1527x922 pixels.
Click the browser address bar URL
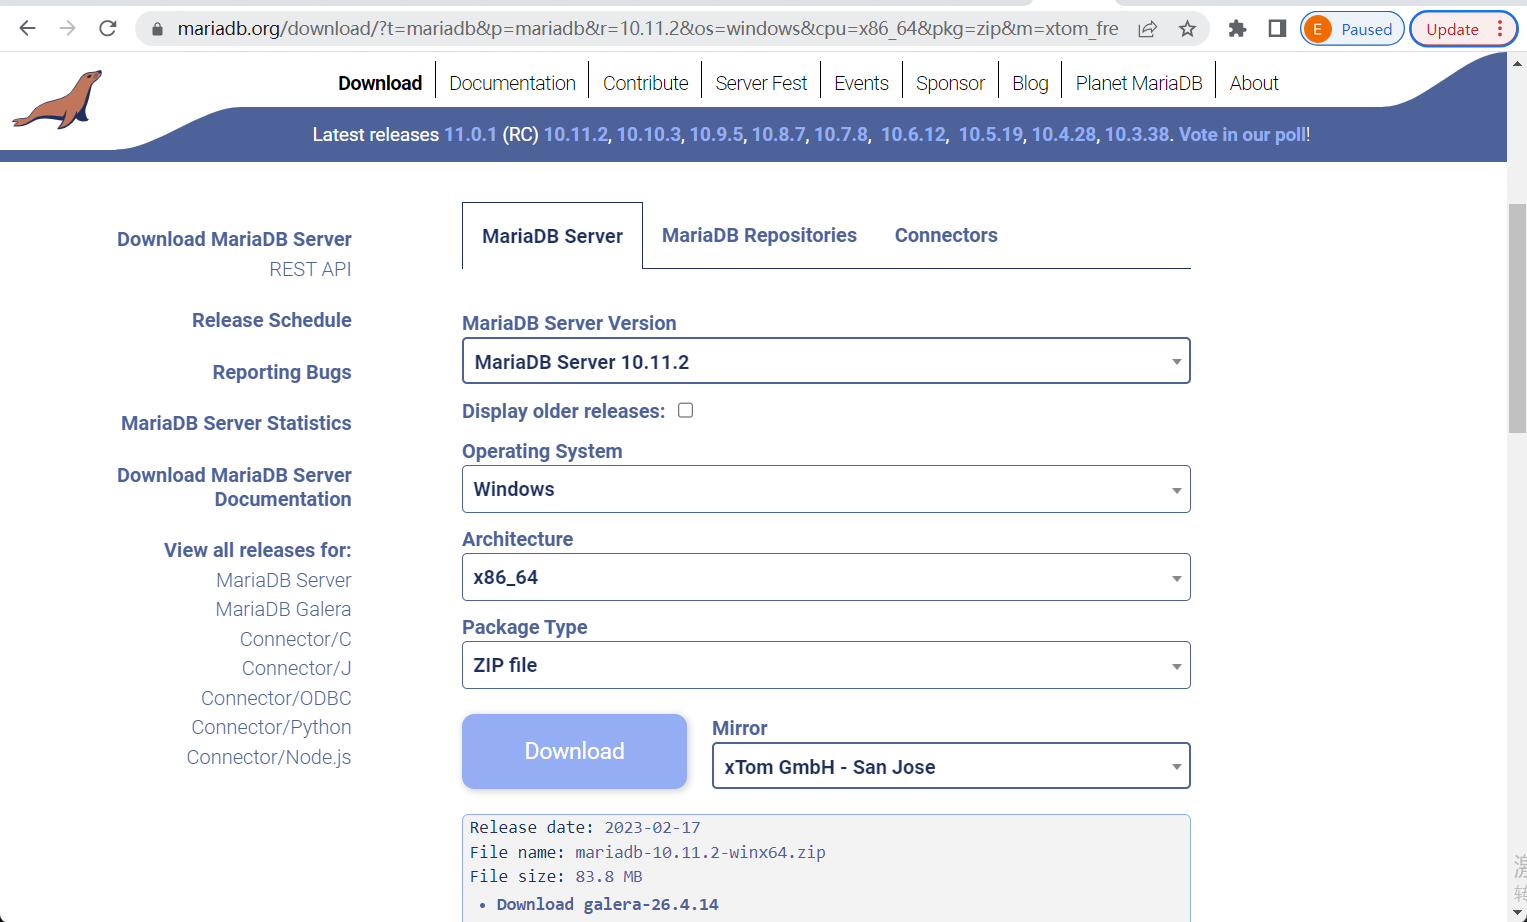647,29
